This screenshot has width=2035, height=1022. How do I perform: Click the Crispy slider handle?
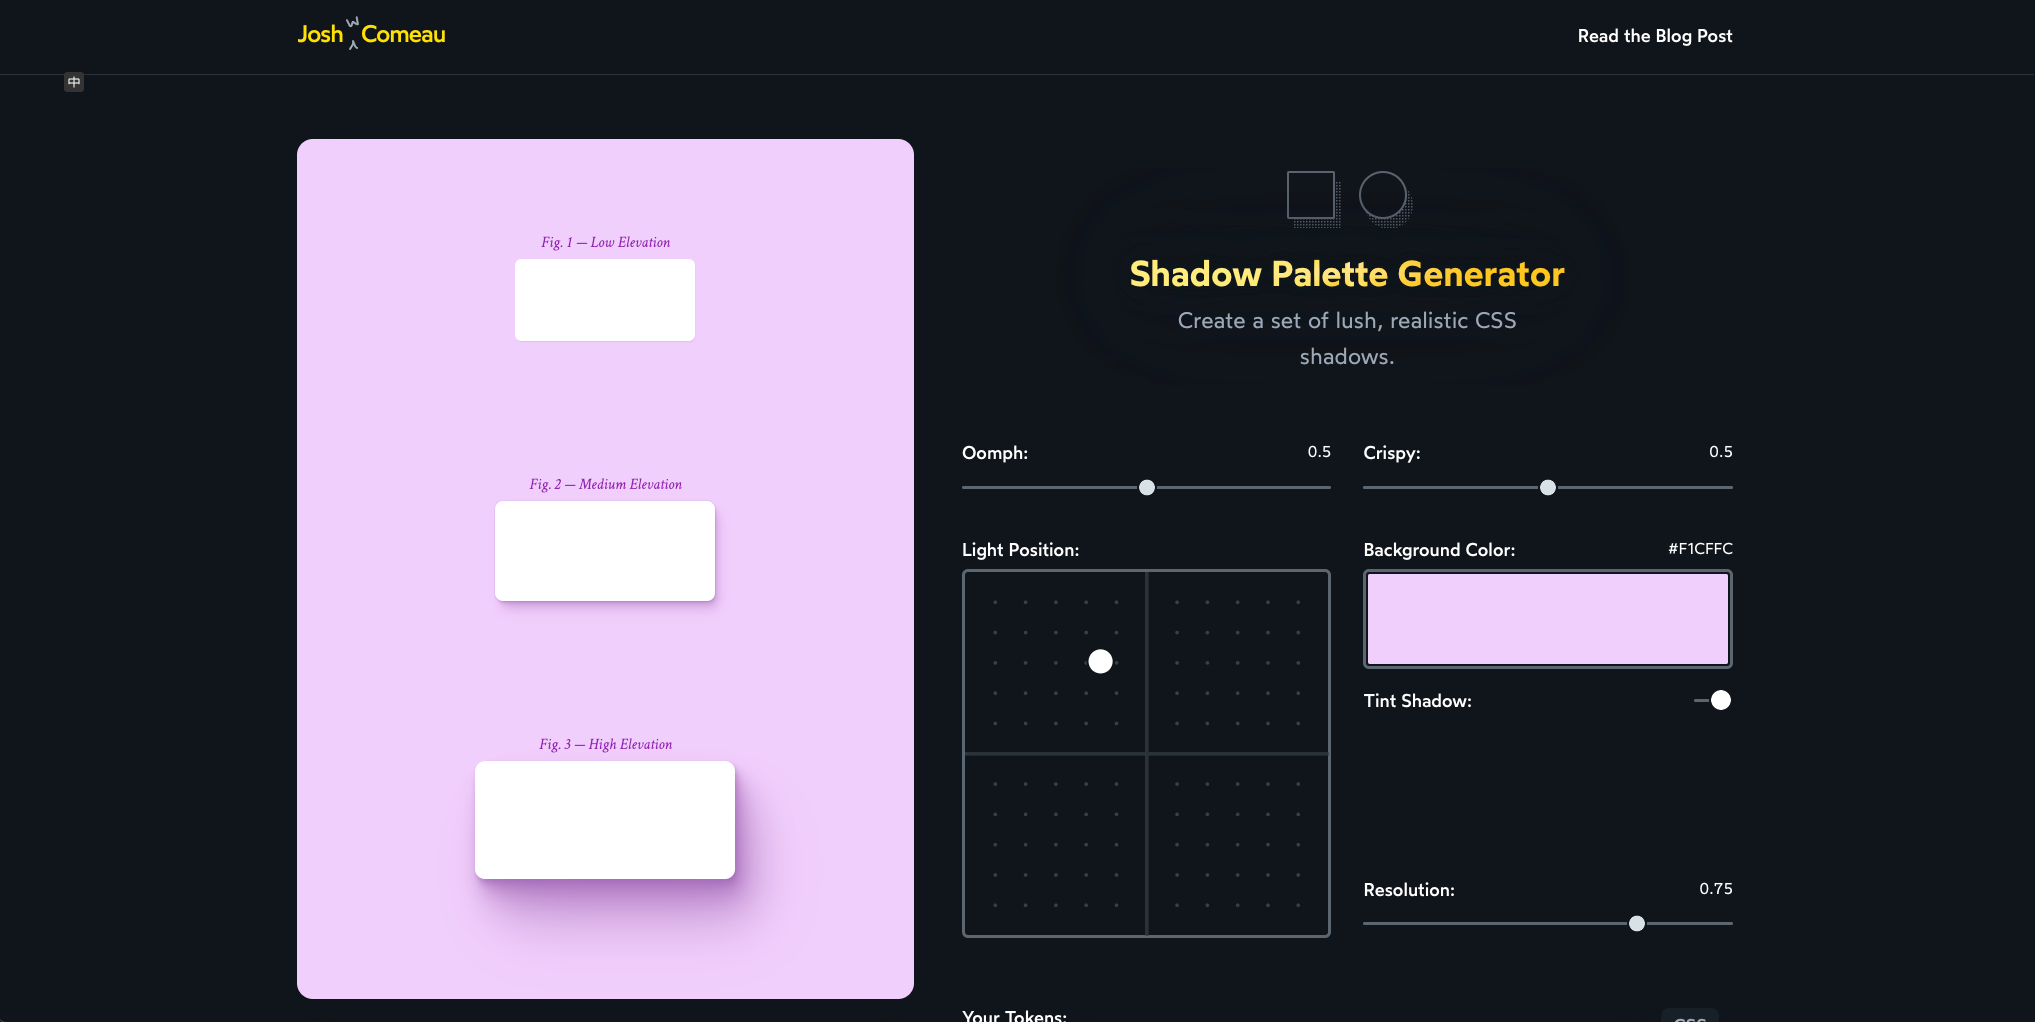[x=1548, y=487]
